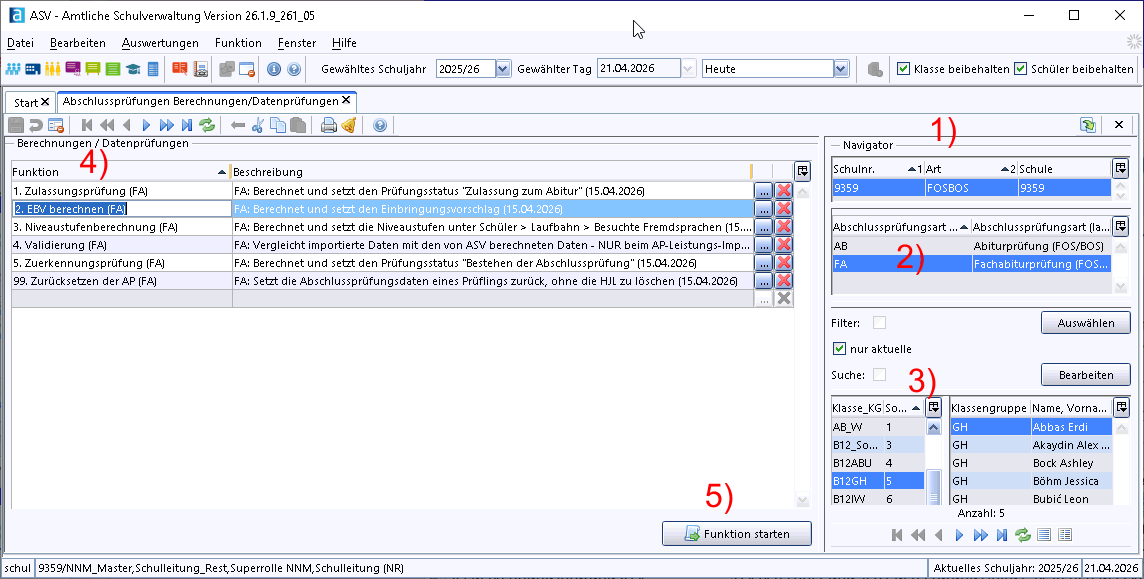
Task: Expand the Heute date preset dropdown
Action: pos(841,69)
